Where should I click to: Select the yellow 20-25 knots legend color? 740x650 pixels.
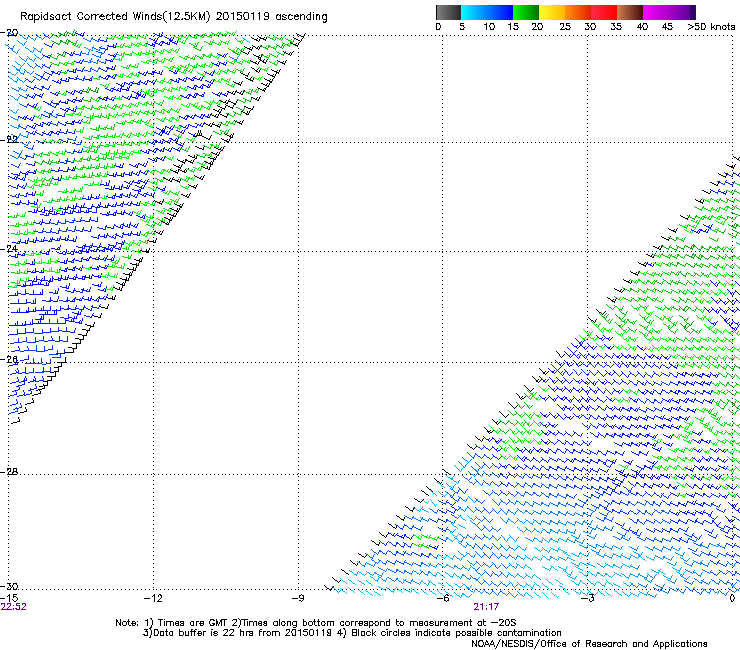click(552, 12)
